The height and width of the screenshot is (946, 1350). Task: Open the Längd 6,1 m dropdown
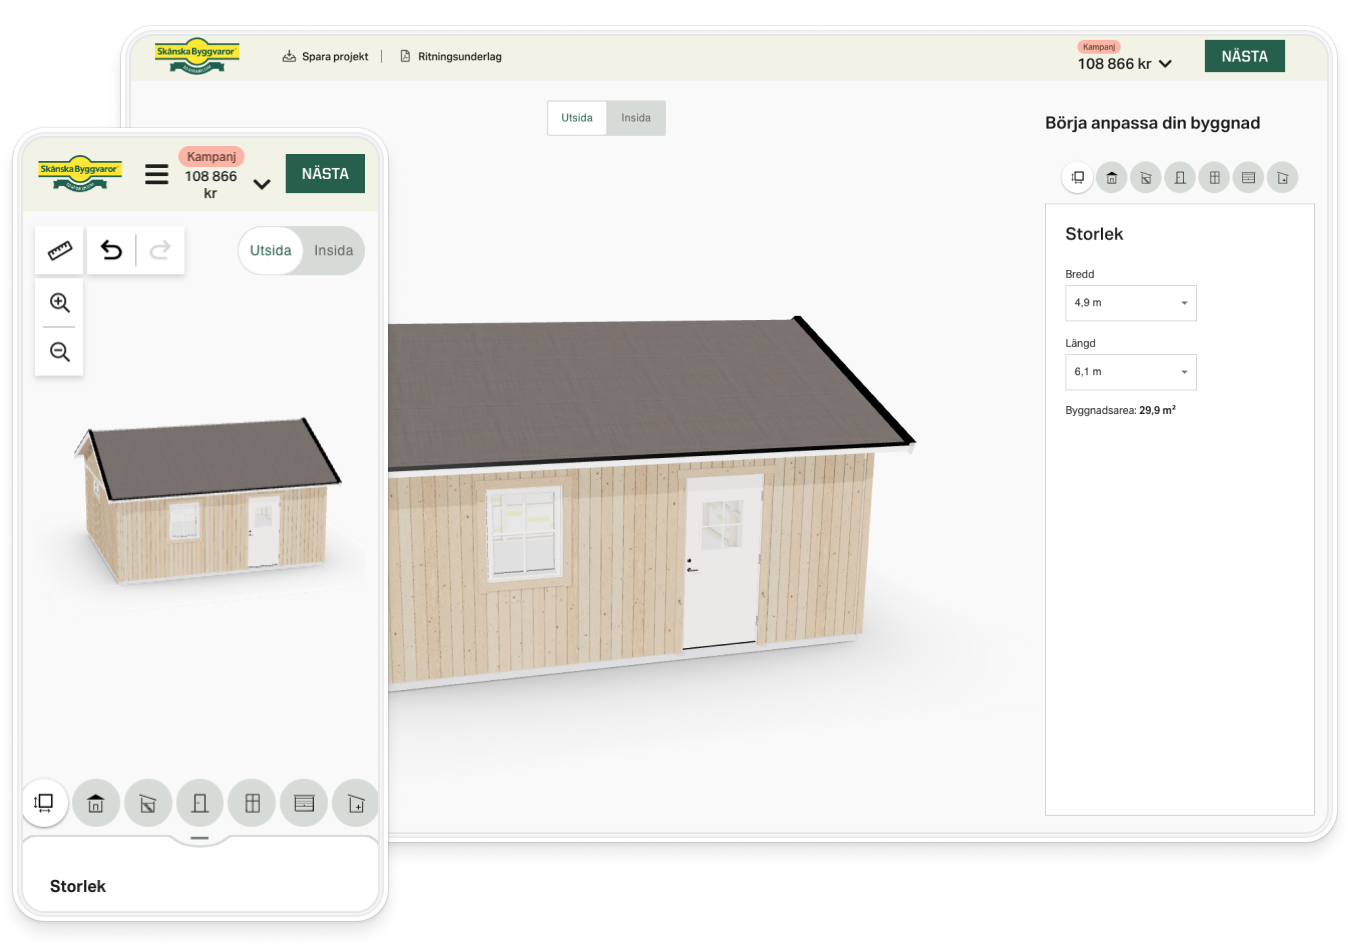point(1131,372)
